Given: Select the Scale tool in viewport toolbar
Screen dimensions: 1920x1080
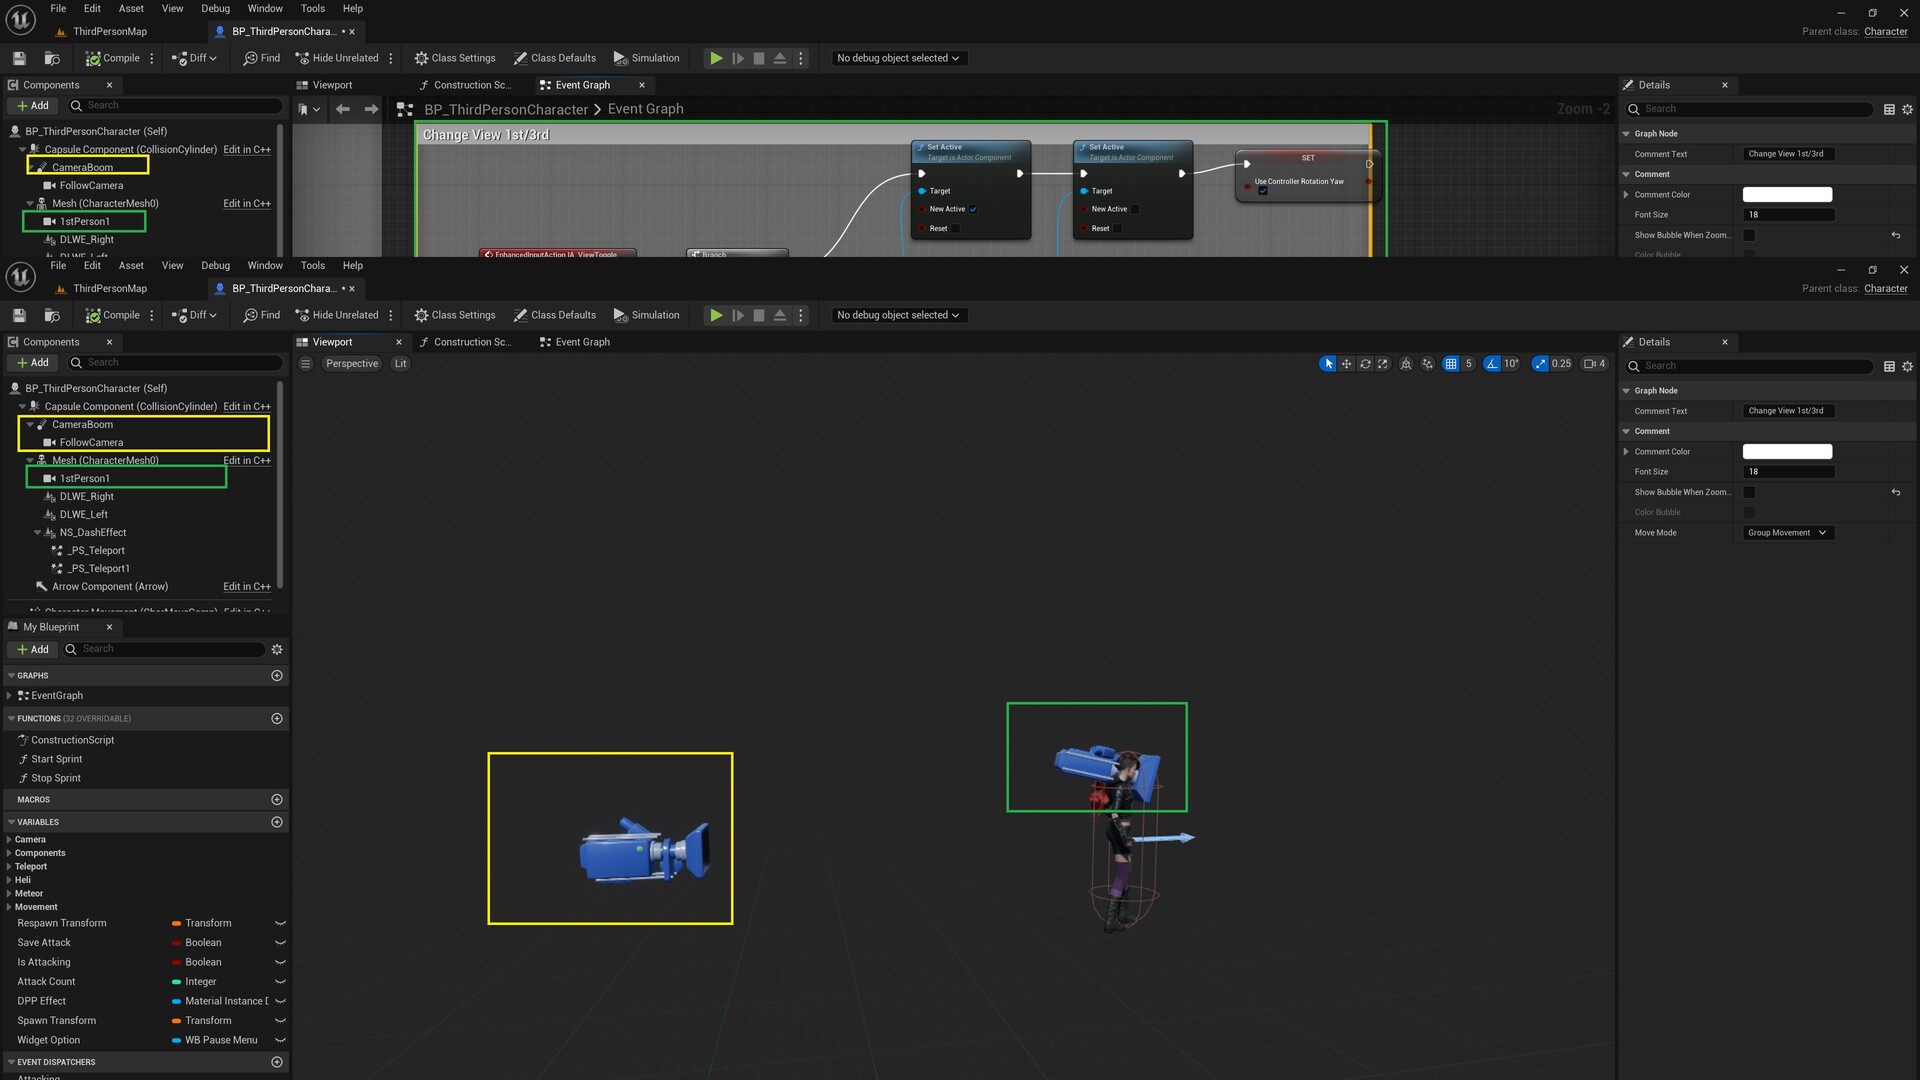Looking at the screenshot, I should click(x=1383, y=363).
